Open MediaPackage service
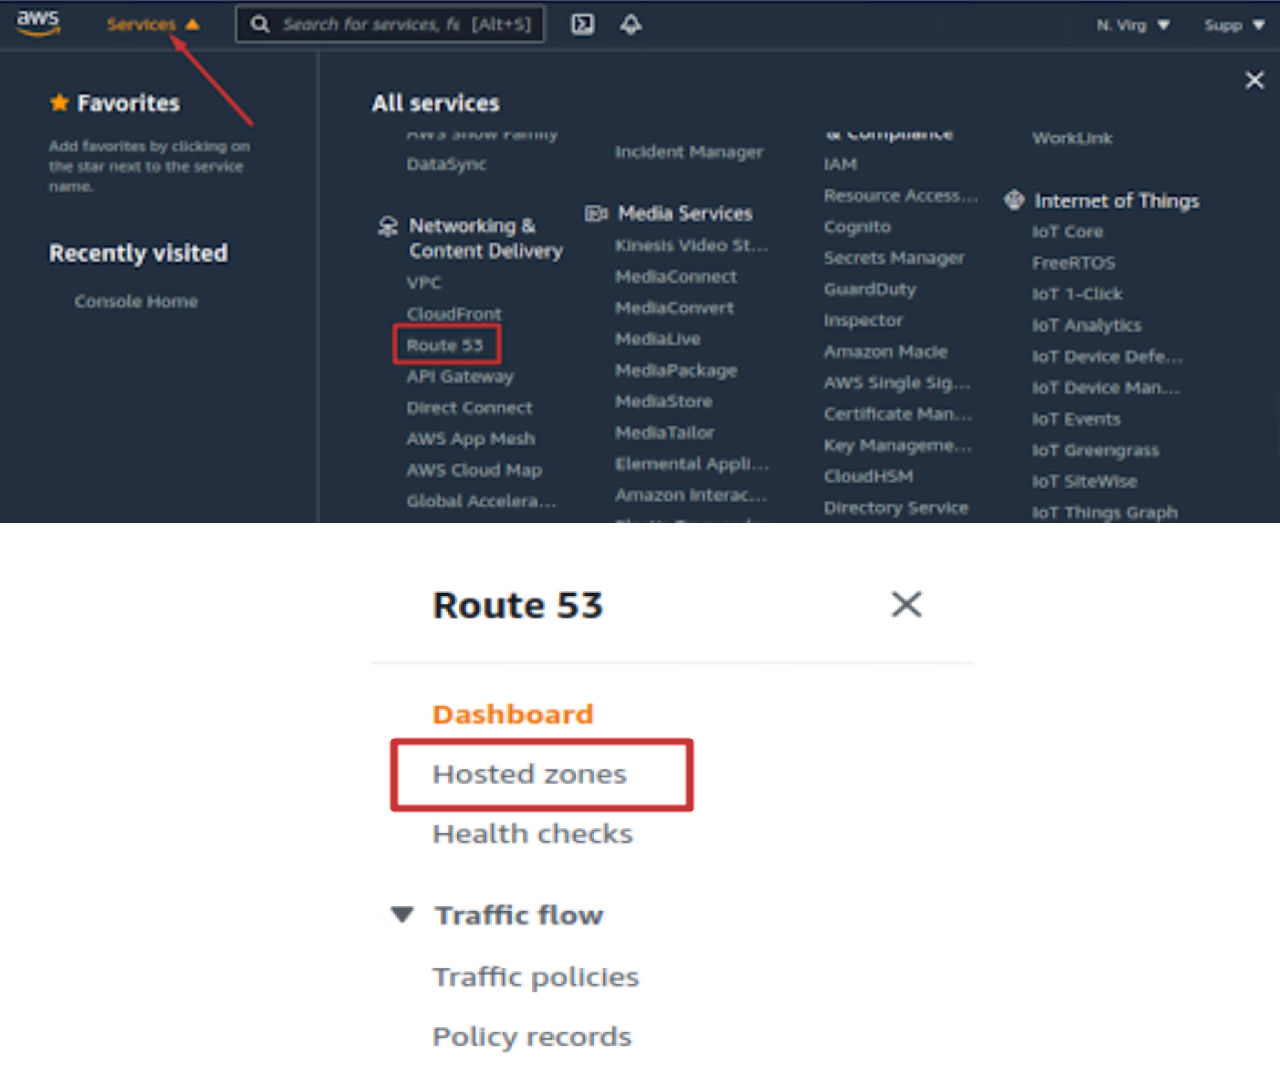Viewport: 1280px width, 1089px height. (x=676, y=370)
